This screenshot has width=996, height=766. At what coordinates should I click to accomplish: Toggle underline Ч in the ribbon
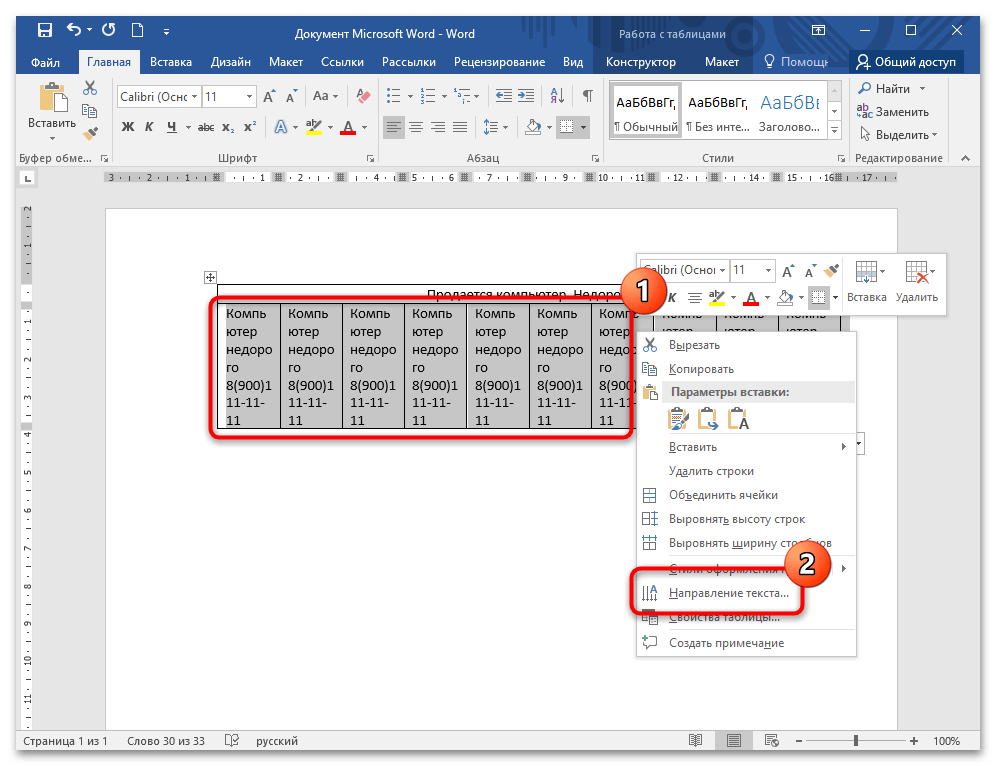point(172,127)
